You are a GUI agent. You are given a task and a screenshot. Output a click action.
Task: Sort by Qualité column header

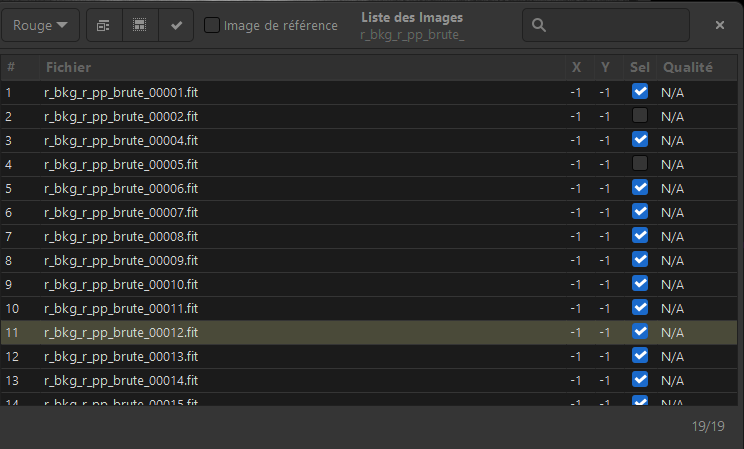(x=687, y=67)
